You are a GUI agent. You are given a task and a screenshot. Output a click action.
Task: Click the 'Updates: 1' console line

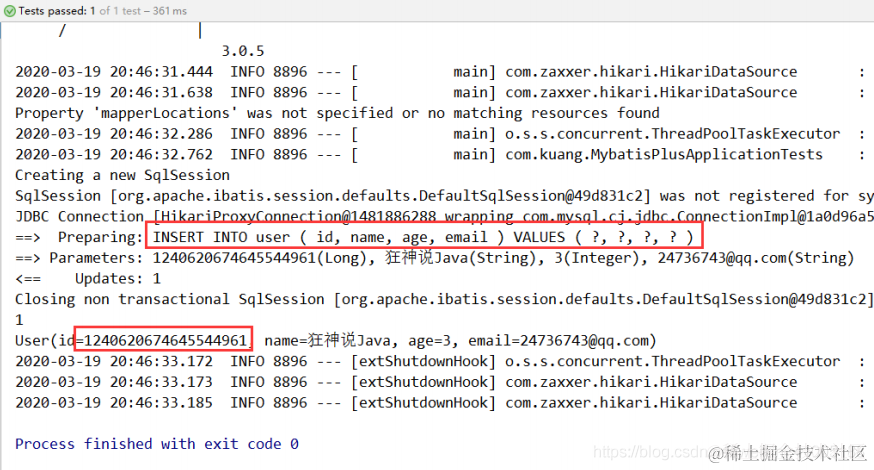[118, 278]
